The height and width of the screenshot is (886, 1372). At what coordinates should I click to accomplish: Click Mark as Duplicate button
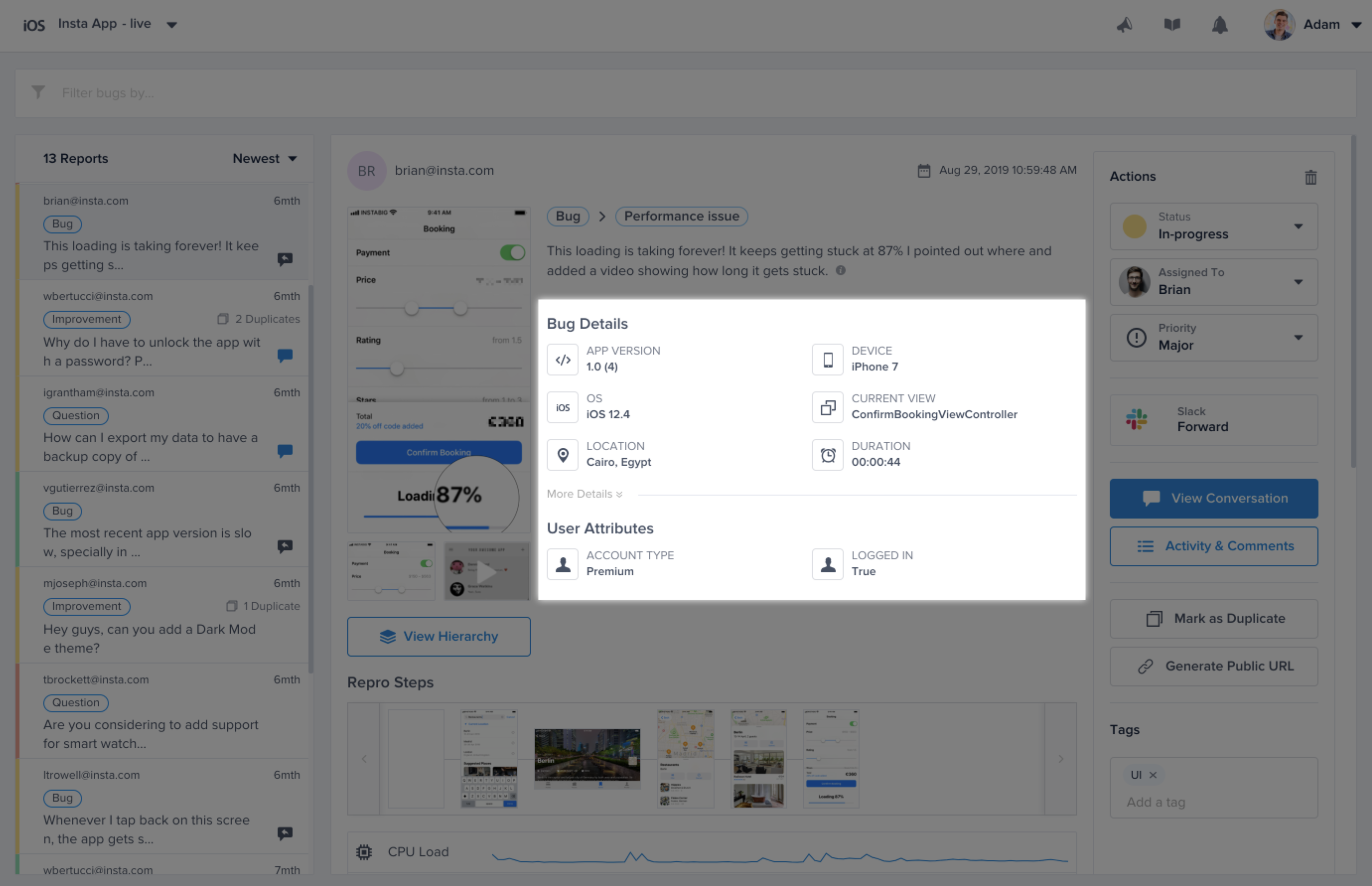tap(1213, 618)
